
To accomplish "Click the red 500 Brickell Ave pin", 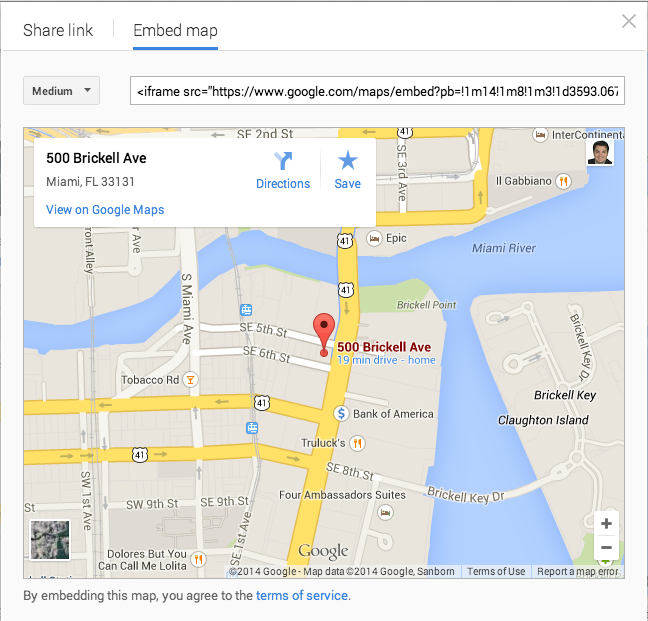I will pyautogui.click(x=324, y=335).
